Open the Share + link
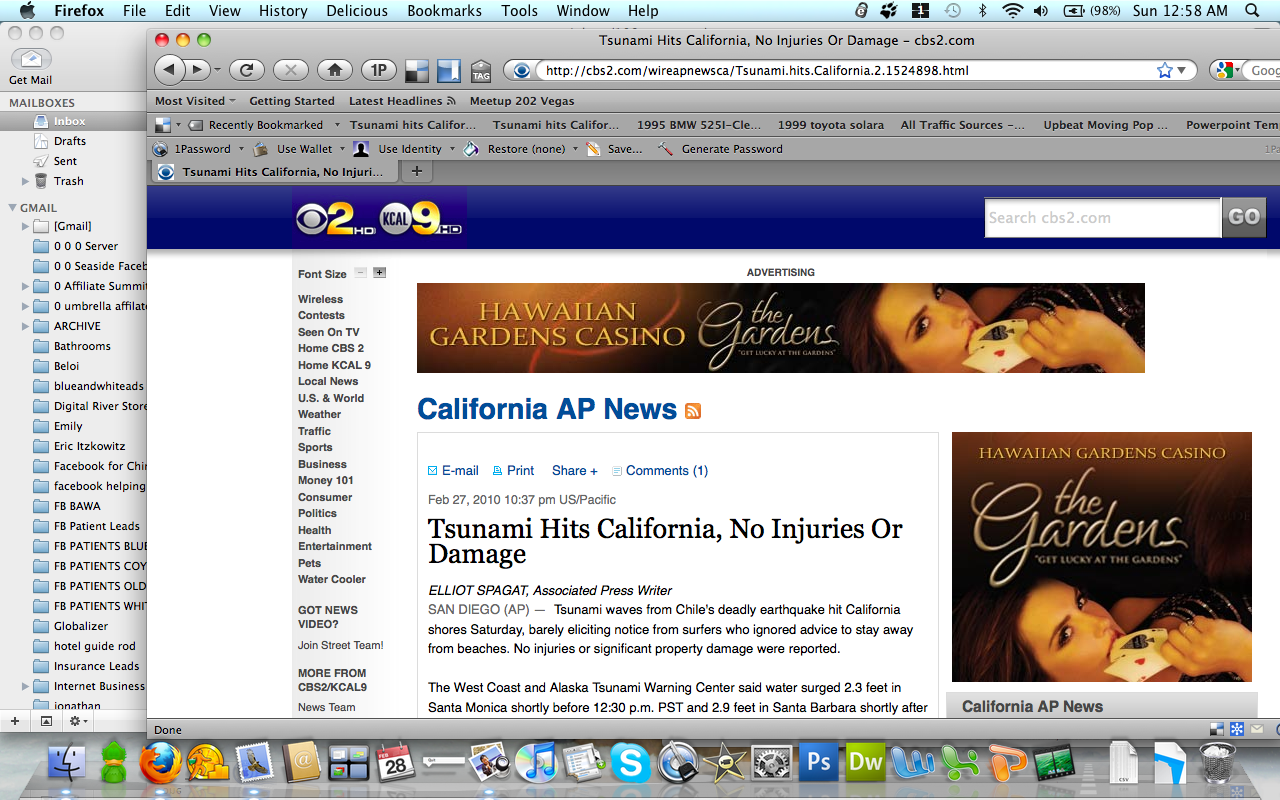 (x=575, y=470)
